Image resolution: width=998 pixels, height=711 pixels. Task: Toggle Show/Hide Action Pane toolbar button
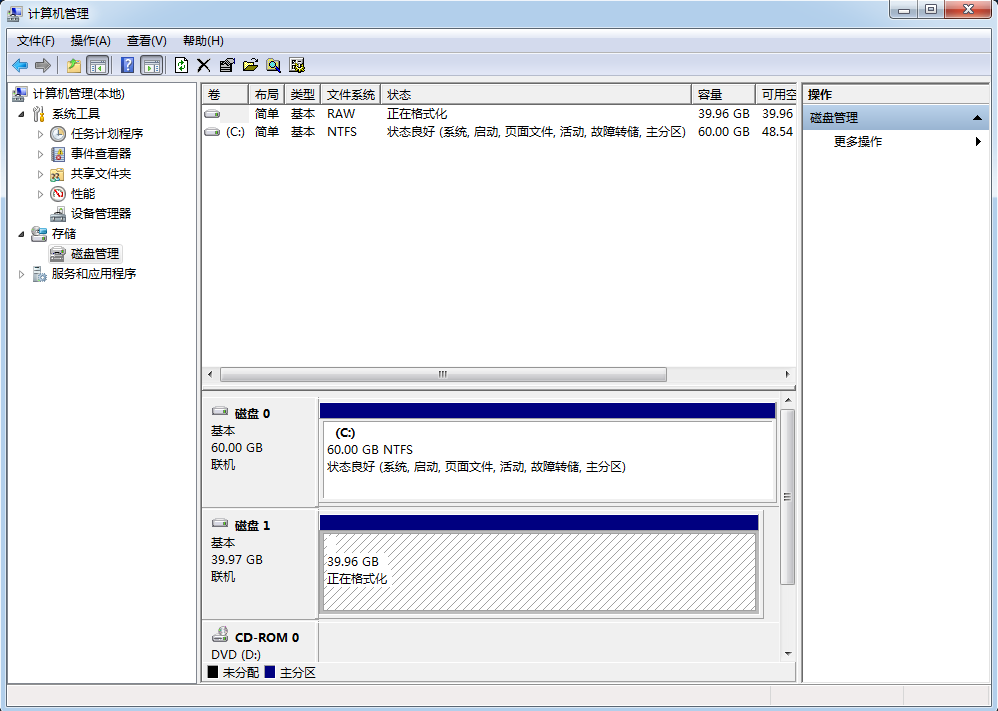[x=151, y=65]
